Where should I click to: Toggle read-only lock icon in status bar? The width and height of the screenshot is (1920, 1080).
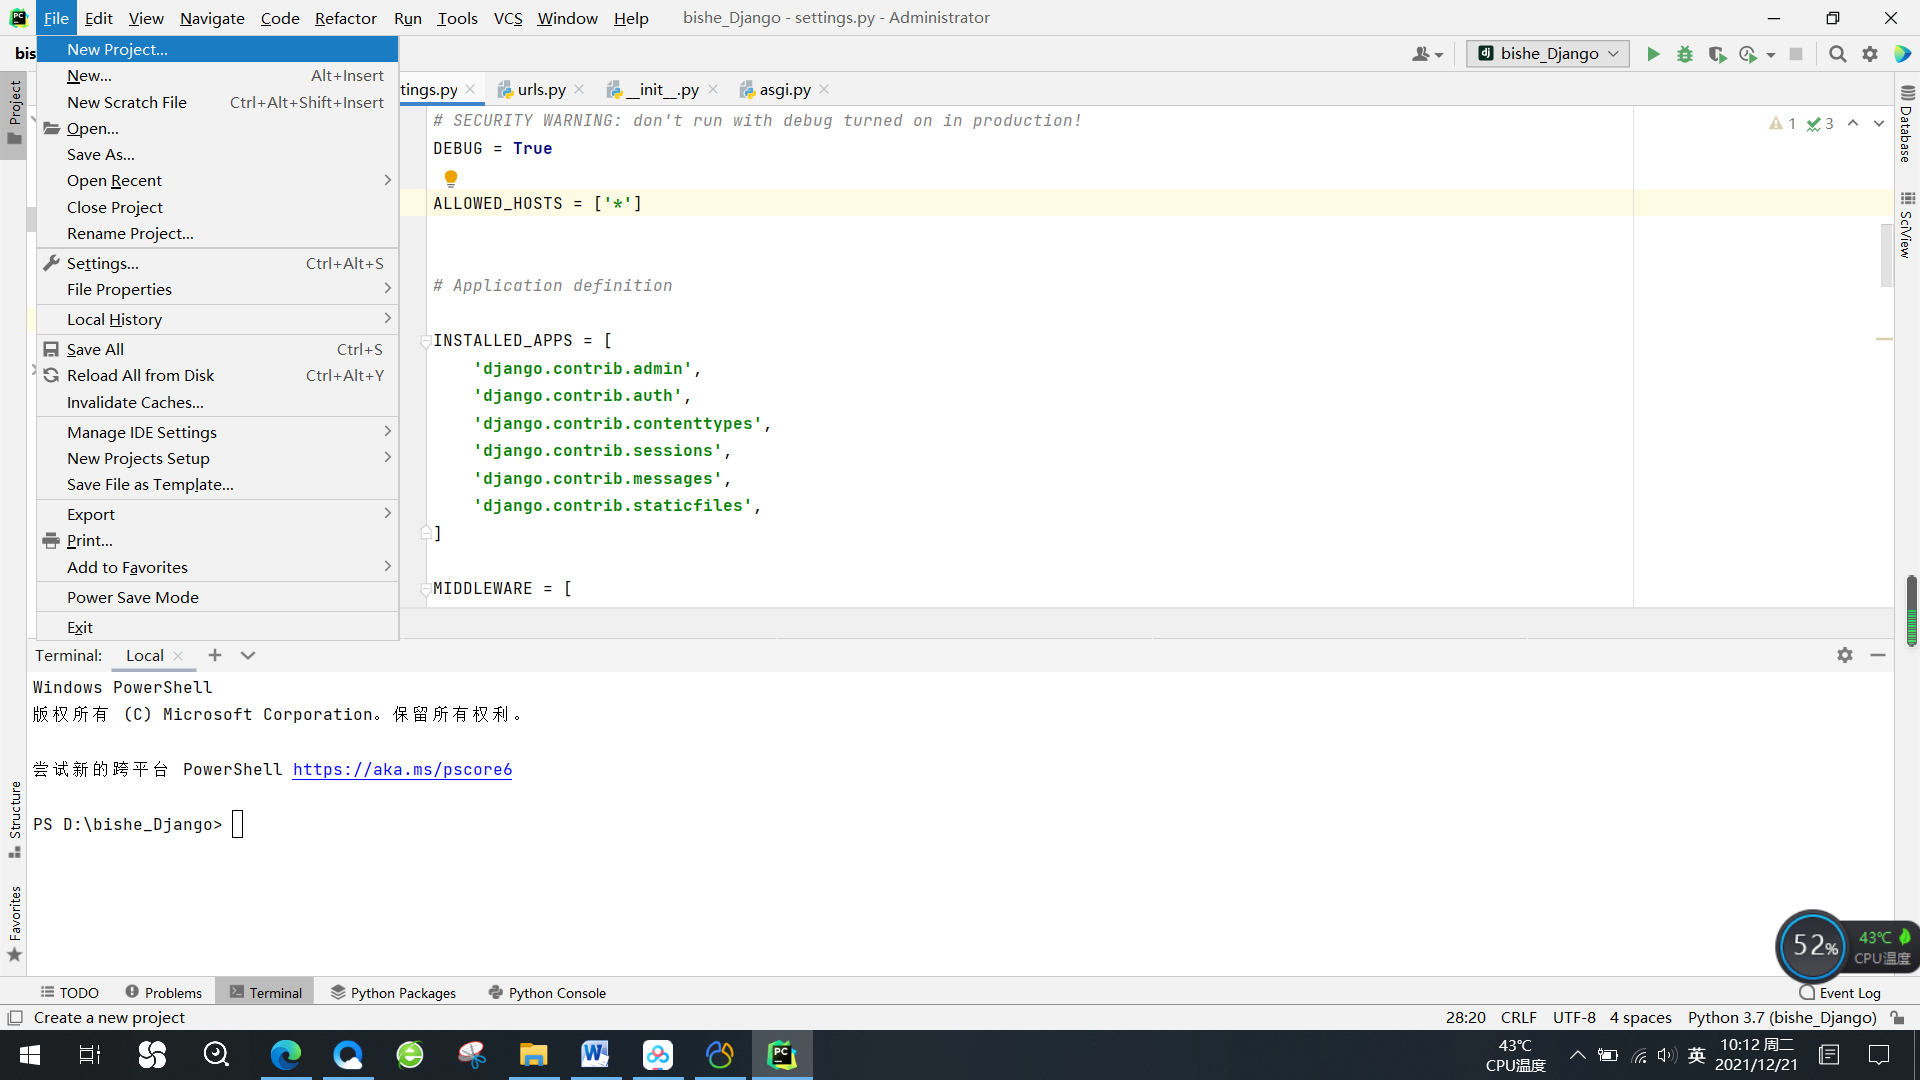[x=1897, y=1018]
